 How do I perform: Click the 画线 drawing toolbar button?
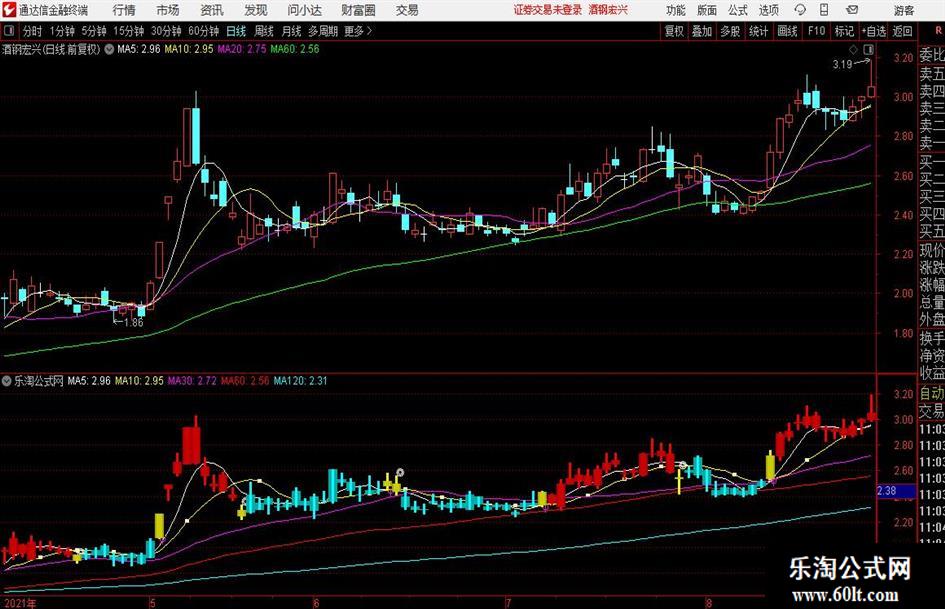point(788,31)
